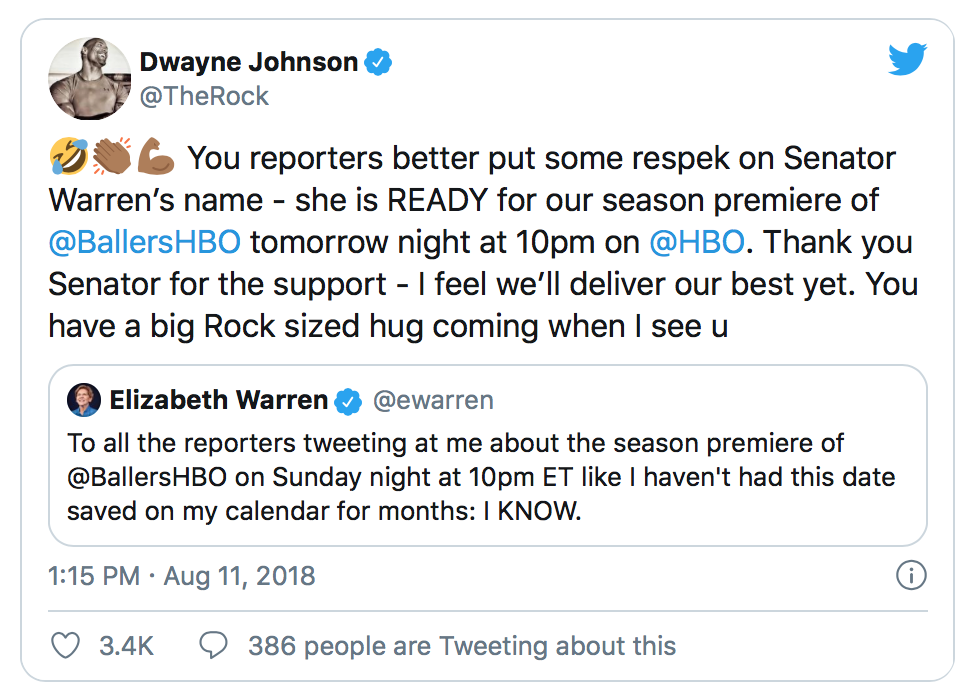The height and width of the screenshot is (698, 970).
Task: Click the Elizabeth Warren name in quoted tweet
Action: tap(218, 401)
